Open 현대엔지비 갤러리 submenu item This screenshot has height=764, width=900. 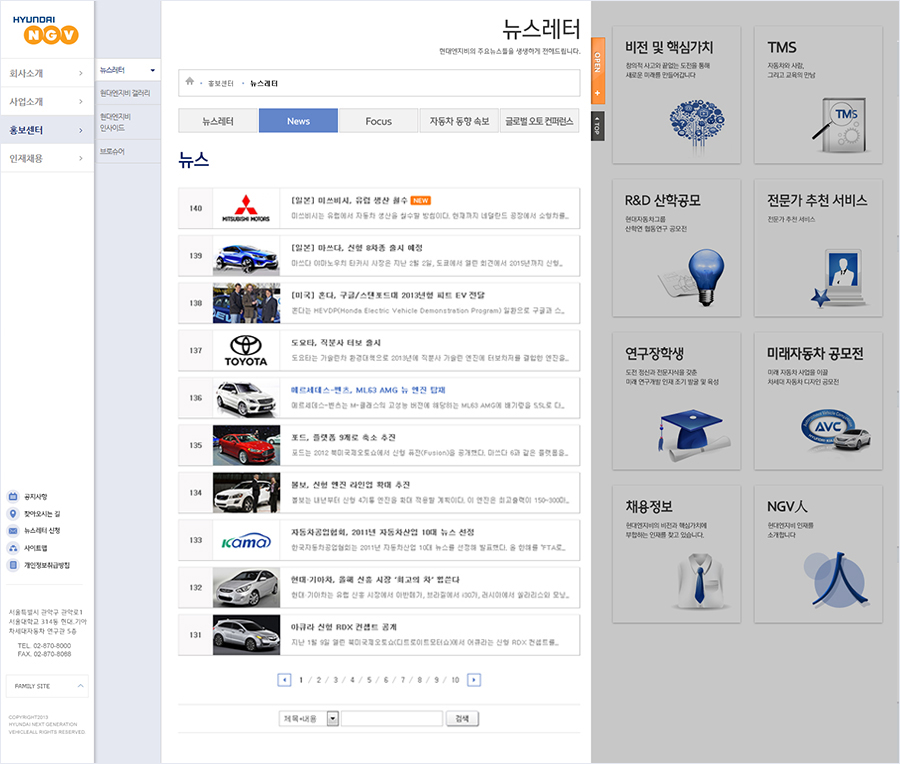click(x=127, y=93)
